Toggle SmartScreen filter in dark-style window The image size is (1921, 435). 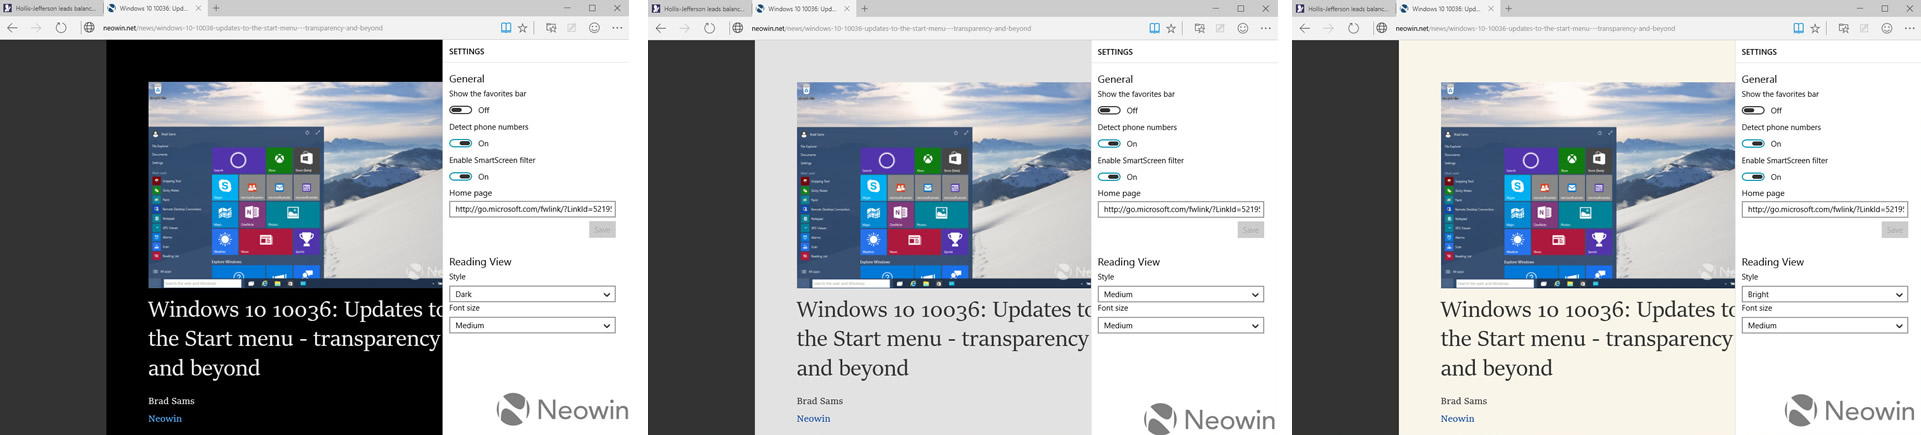click(x=460, y=176)
